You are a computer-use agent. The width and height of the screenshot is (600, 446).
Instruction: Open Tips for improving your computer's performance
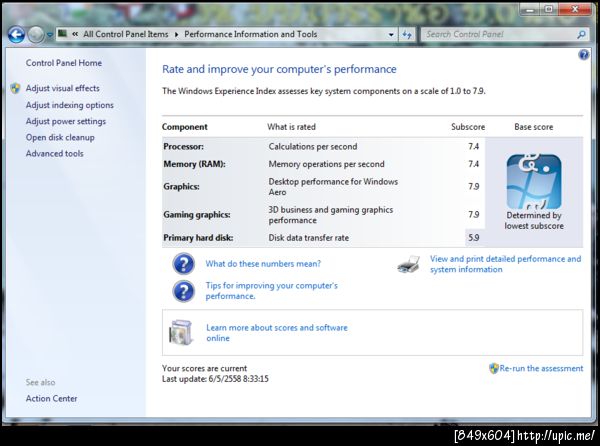click(x=272, y=291)
